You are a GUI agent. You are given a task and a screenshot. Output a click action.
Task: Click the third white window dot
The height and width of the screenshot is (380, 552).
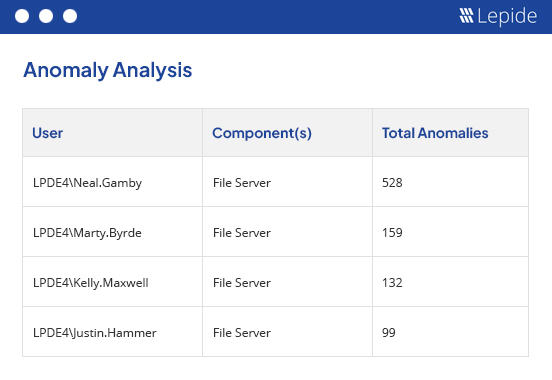point(70,16)
